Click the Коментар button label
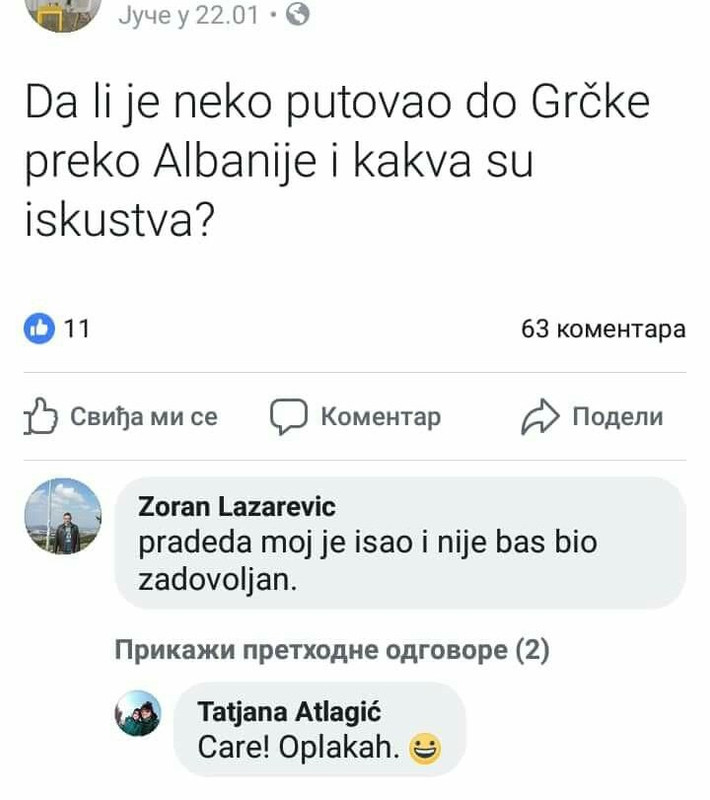710x800 pixels. click(381, 416)
